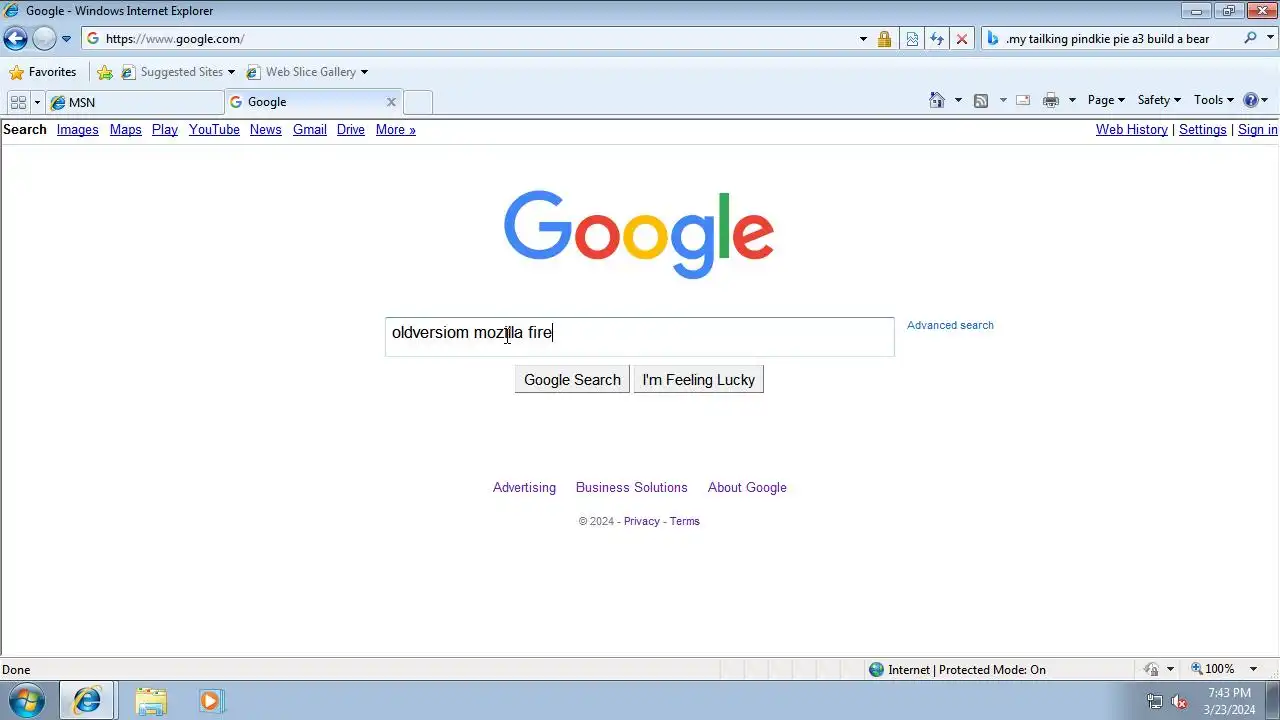Click the Sign in link
This screenshot has width=1280, height=720.
coord(1257,130)
